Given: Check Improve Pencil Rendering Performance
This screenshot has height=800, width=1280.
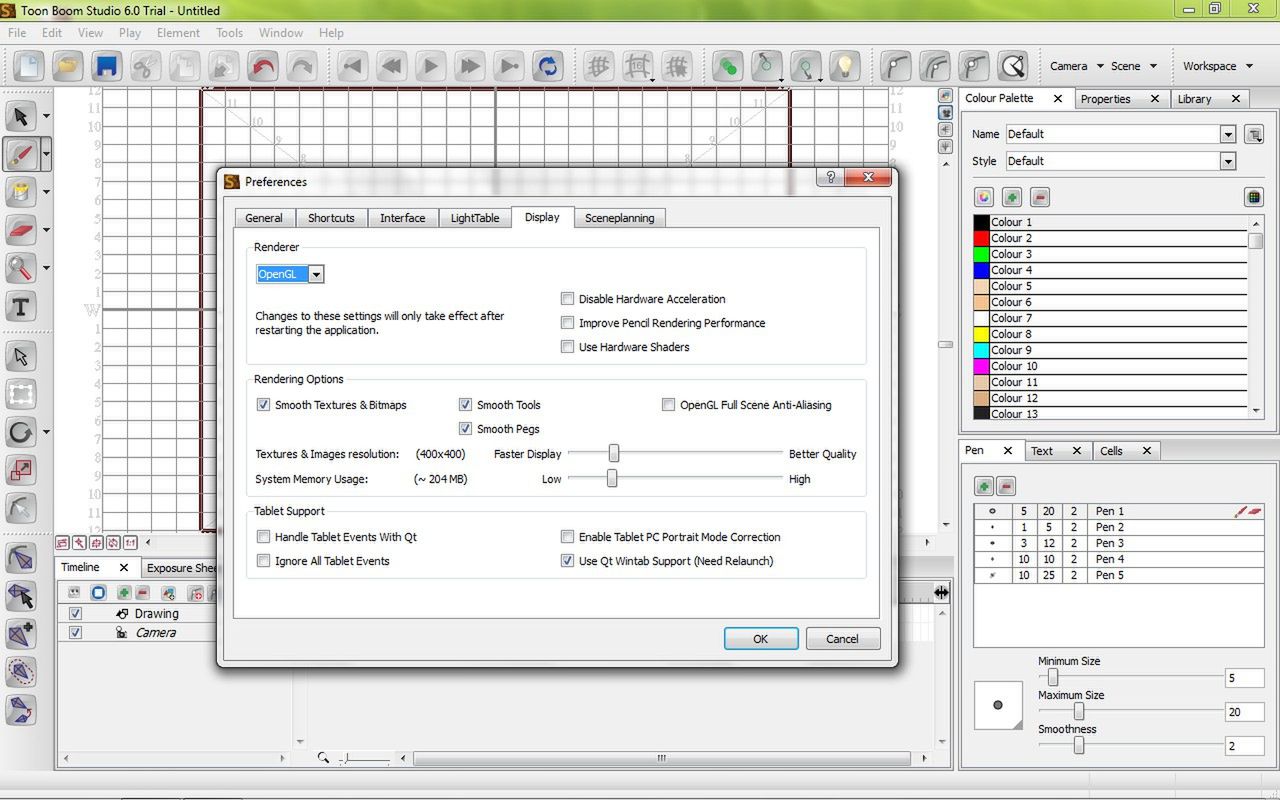Looking at the screenshot, I should tap(568, 323).
